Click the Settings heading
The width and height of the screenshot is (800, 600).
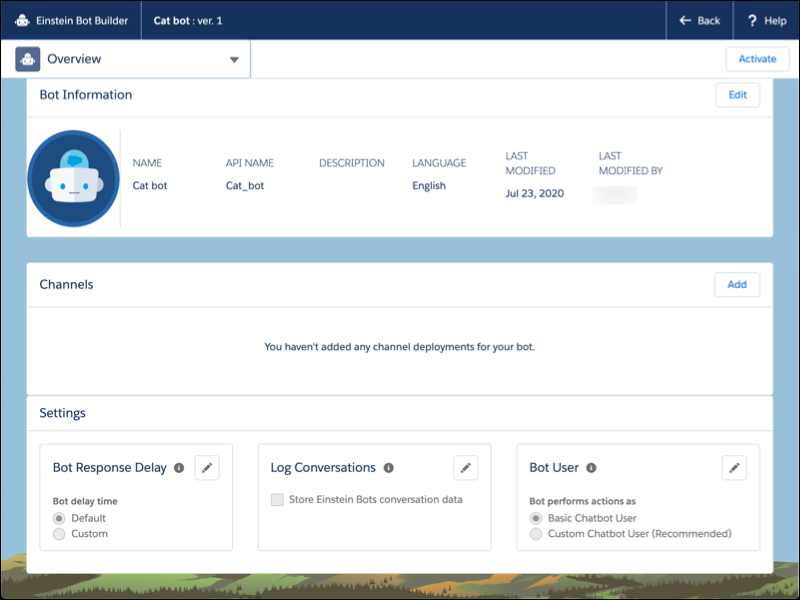[x=62, y=413]
